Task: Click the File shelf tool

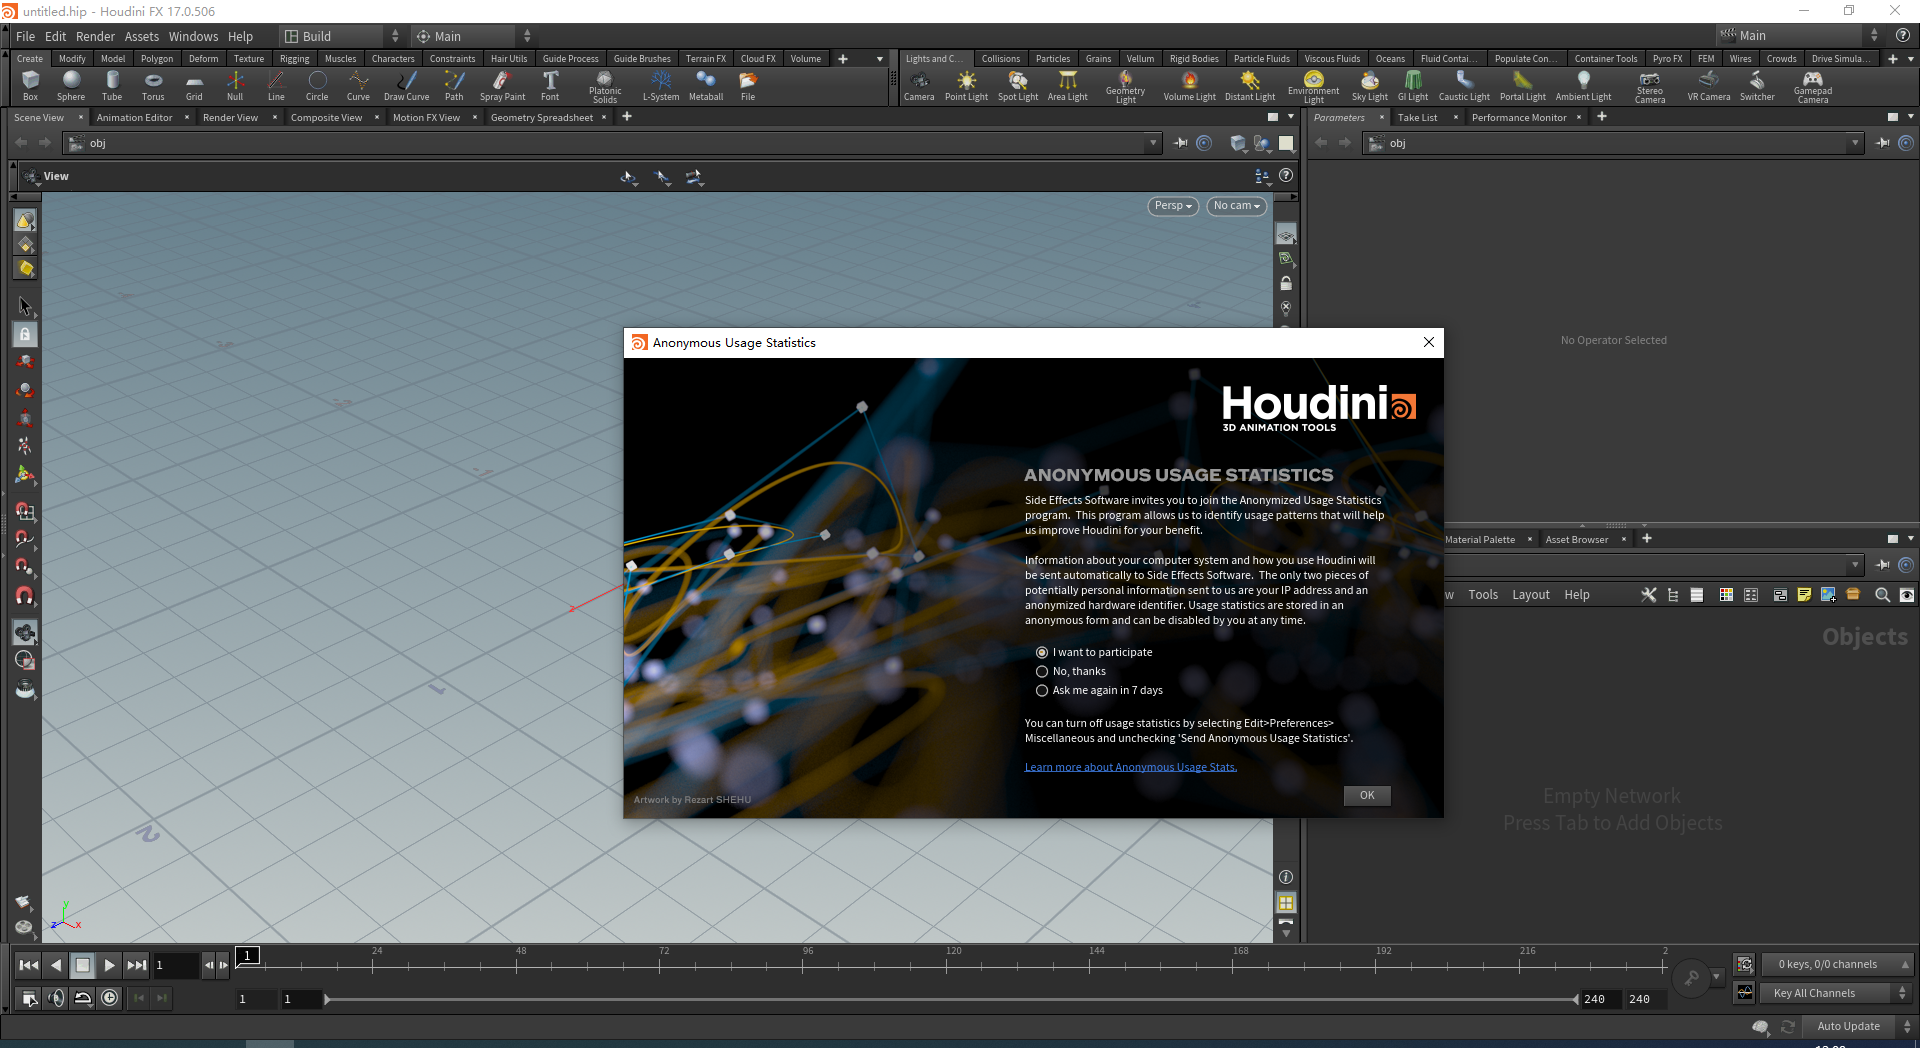Action: pos(748,86)
